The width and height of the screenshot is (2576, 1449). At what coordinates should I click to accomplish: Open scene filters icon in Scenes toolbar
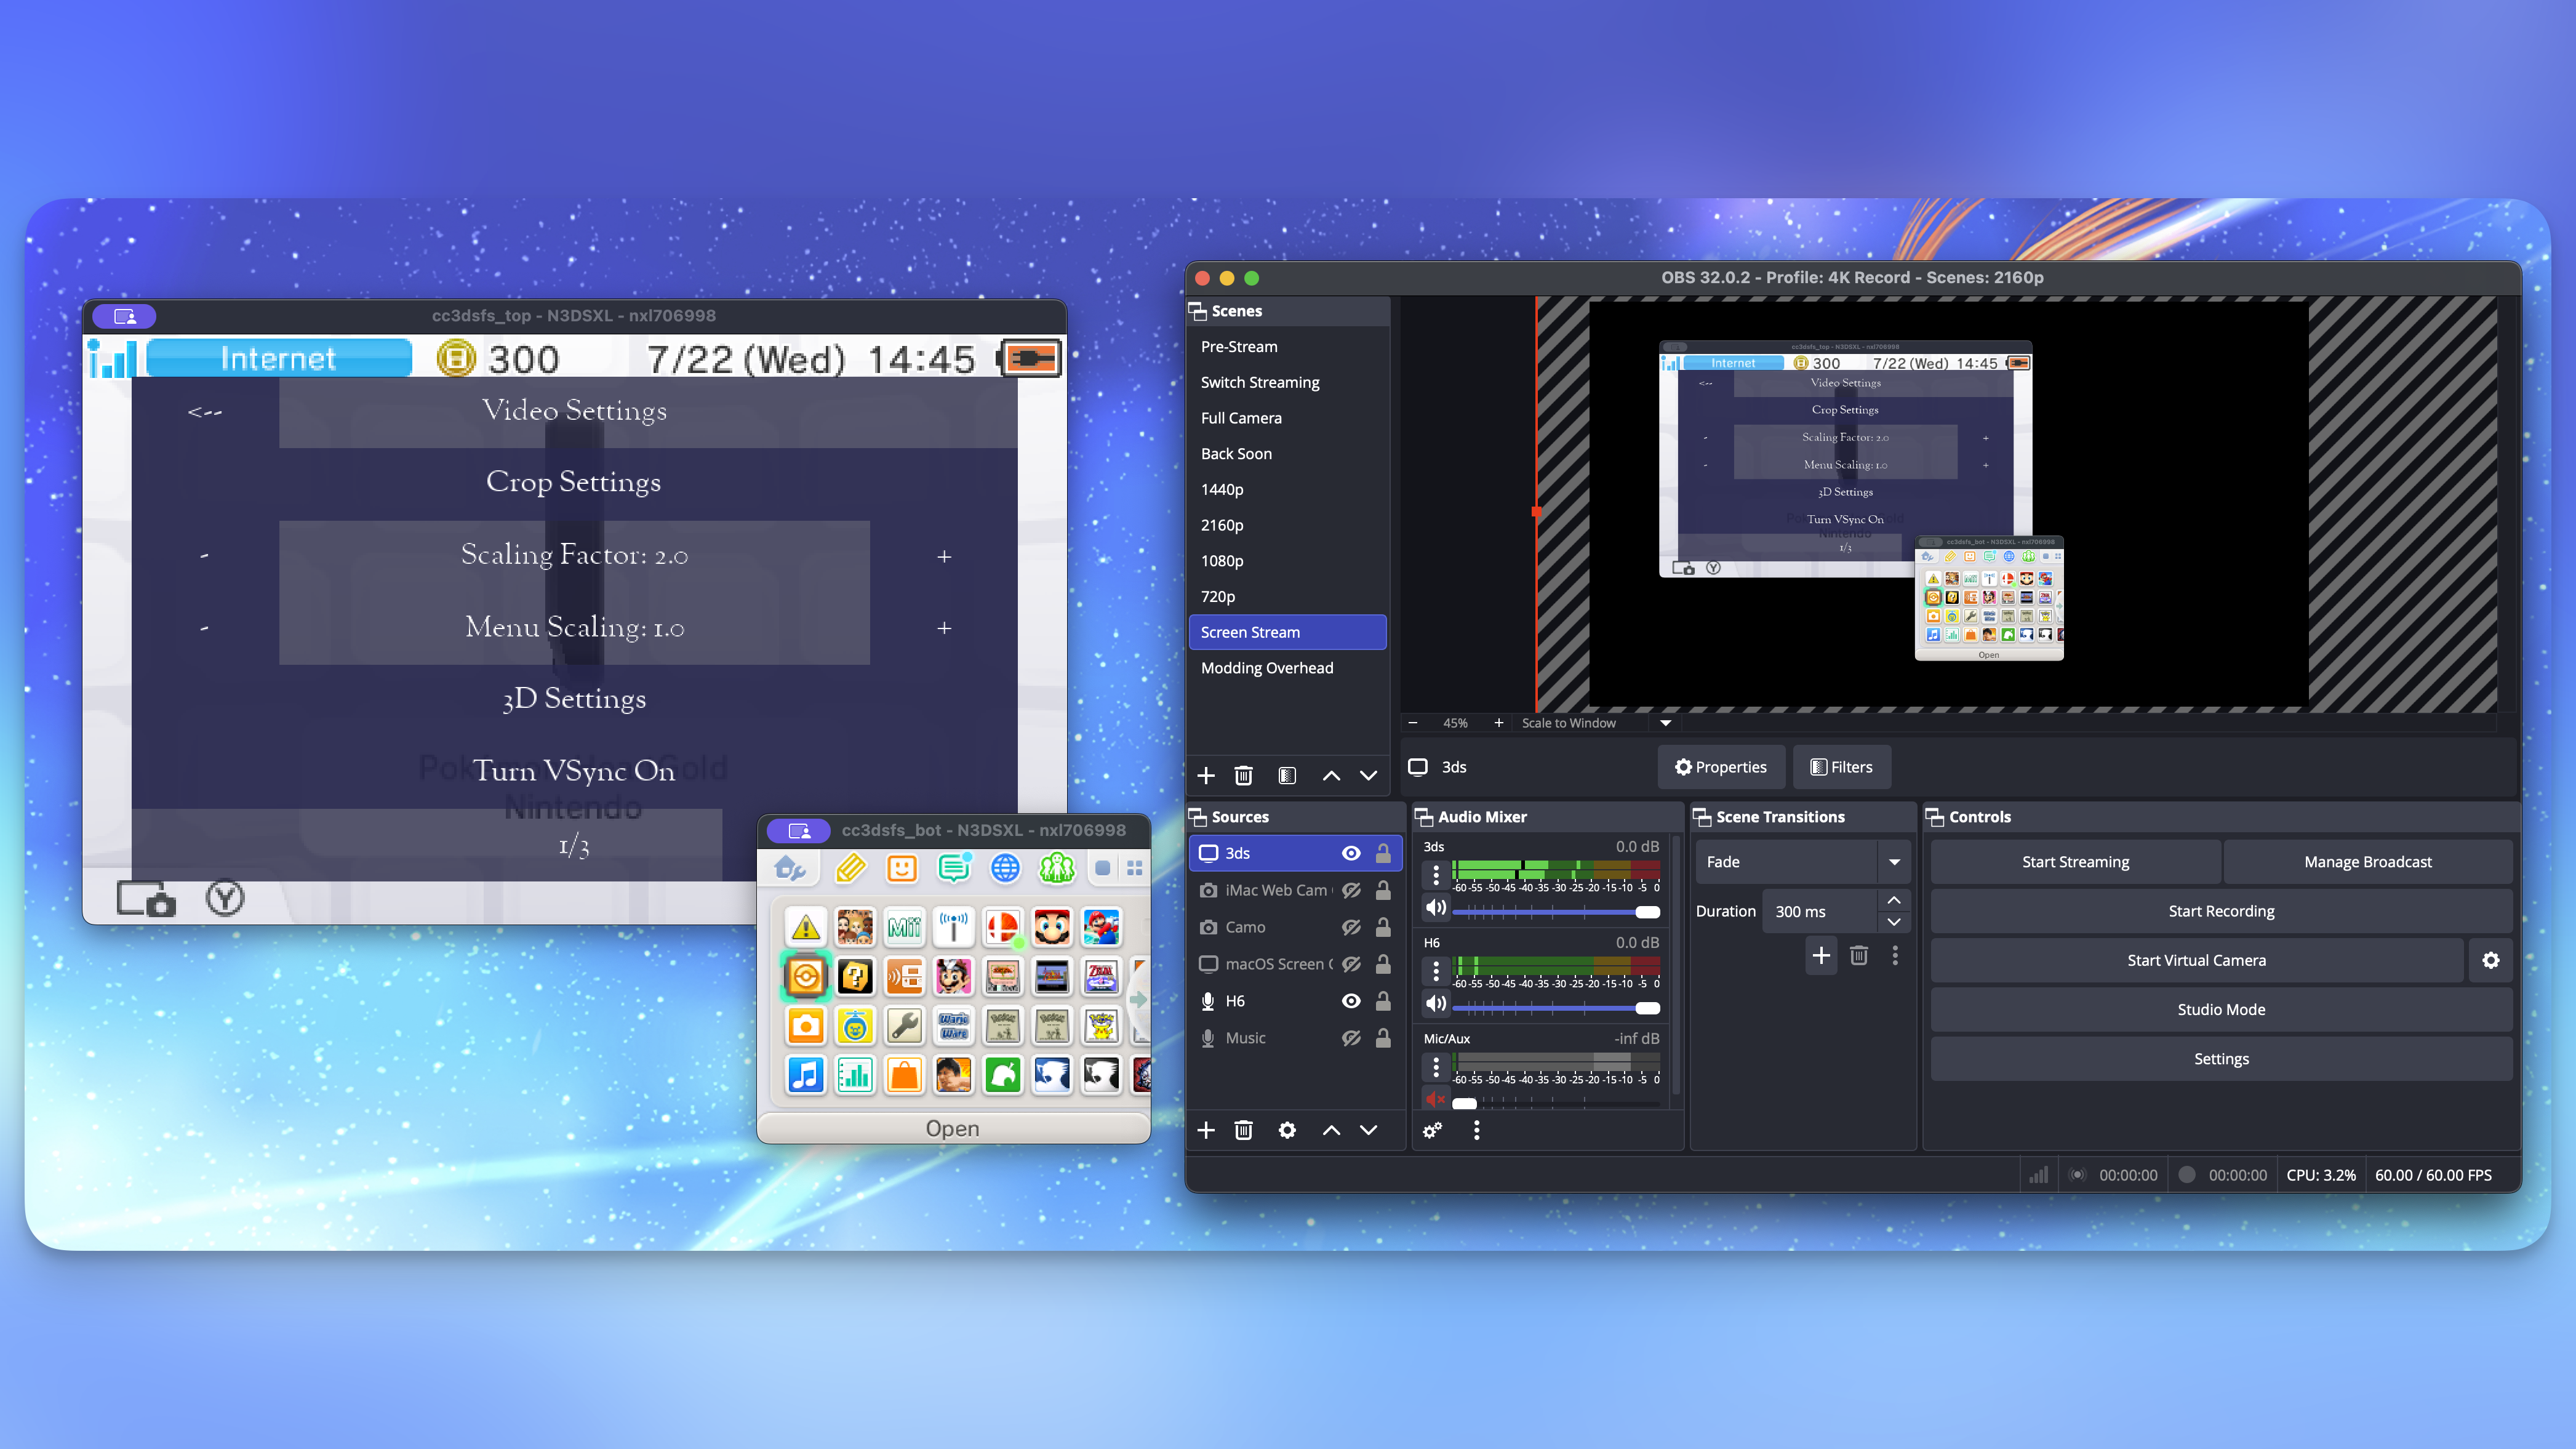1287,776
